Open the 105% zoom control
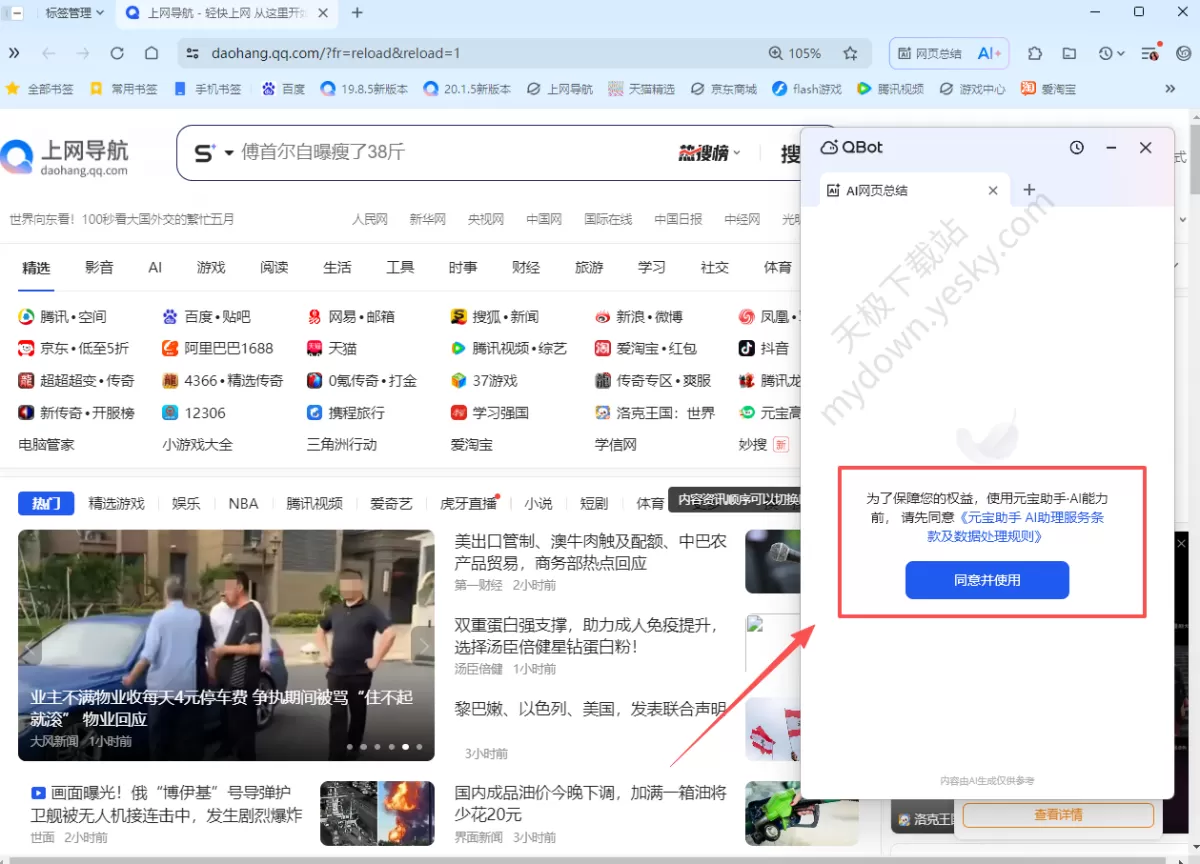The image size is (1200, 864). pyautogui.click(x=795, y=53)
